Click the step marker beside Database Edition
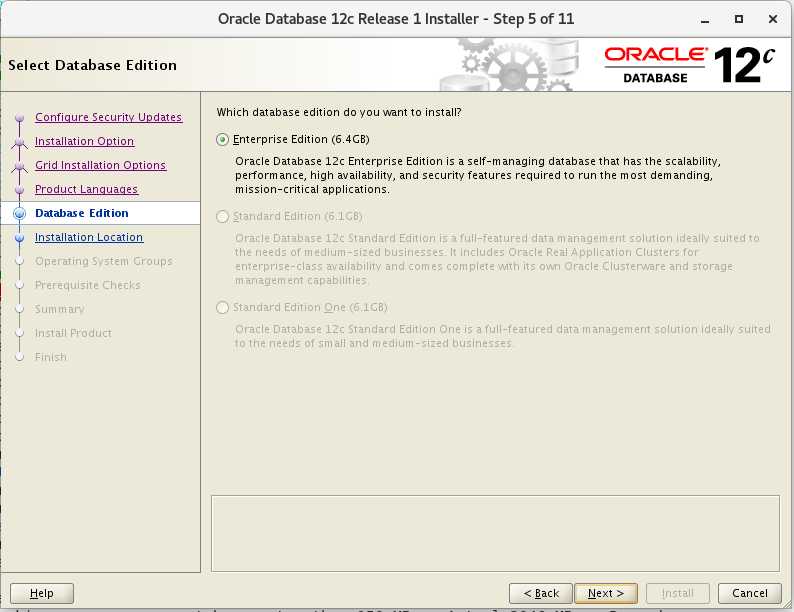794x612 pixels. pos(19,214)
